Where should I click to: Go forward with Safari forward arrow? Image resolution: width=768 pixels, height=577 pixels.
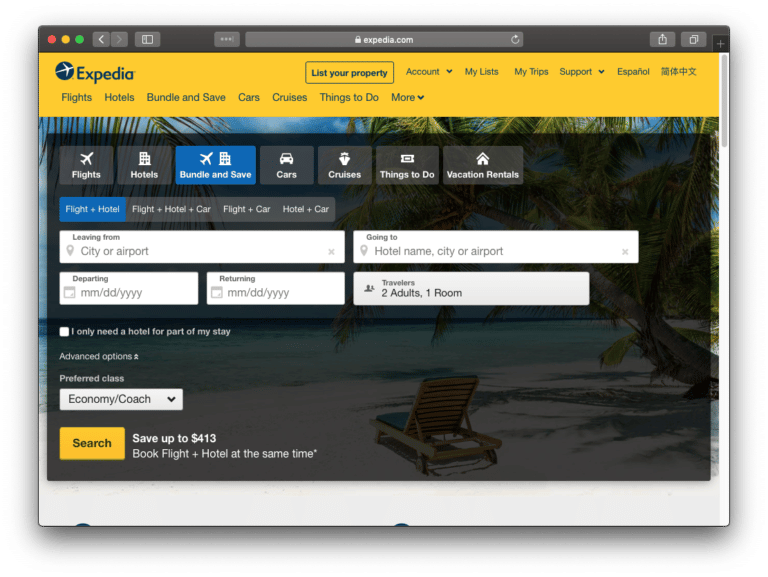click(119, 39)
